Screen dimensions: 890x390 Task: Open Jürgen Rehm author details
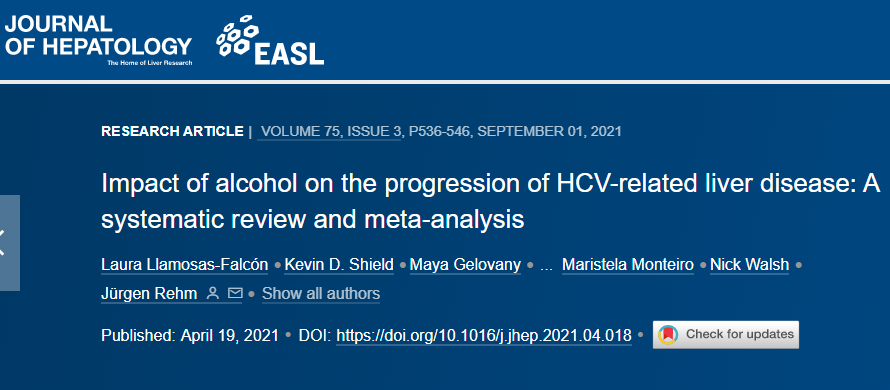pyautogui.click(x=149, y=293)
